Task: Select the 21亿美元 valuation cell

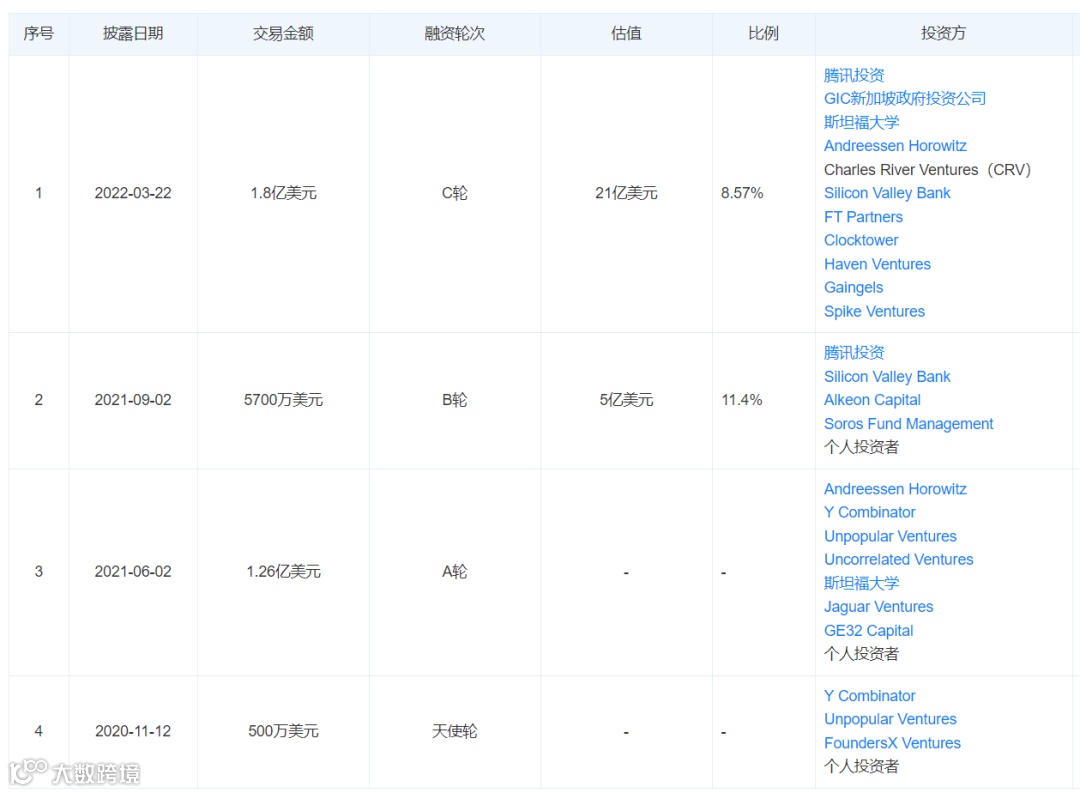Action: [x=626, y=194]
